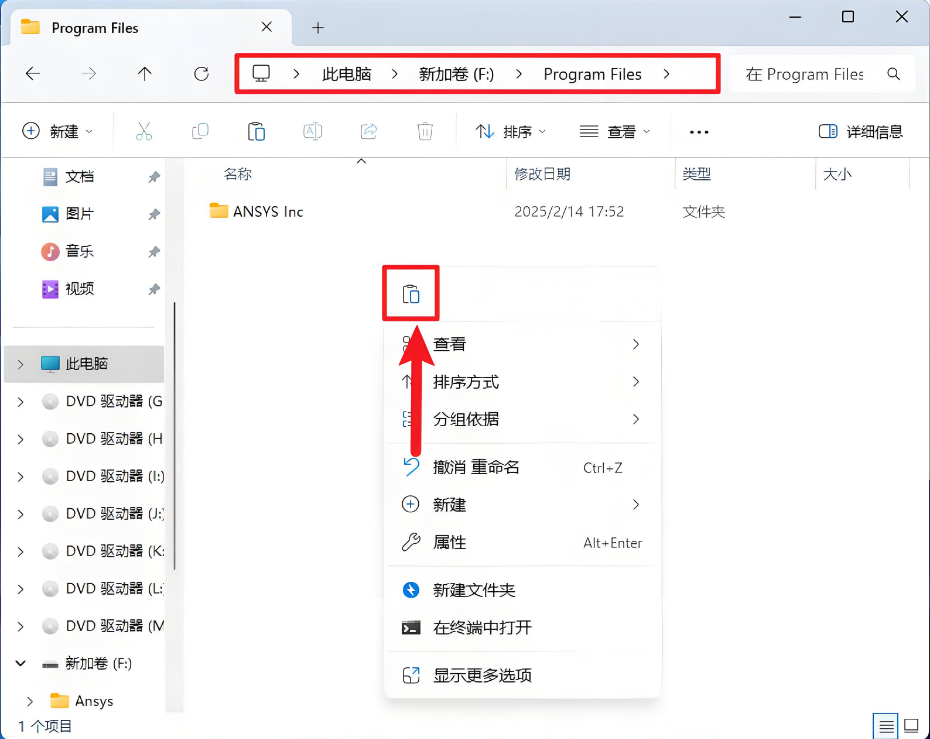Refresh the current folder view
Screen dimensions: 930x739
point(202,74)
